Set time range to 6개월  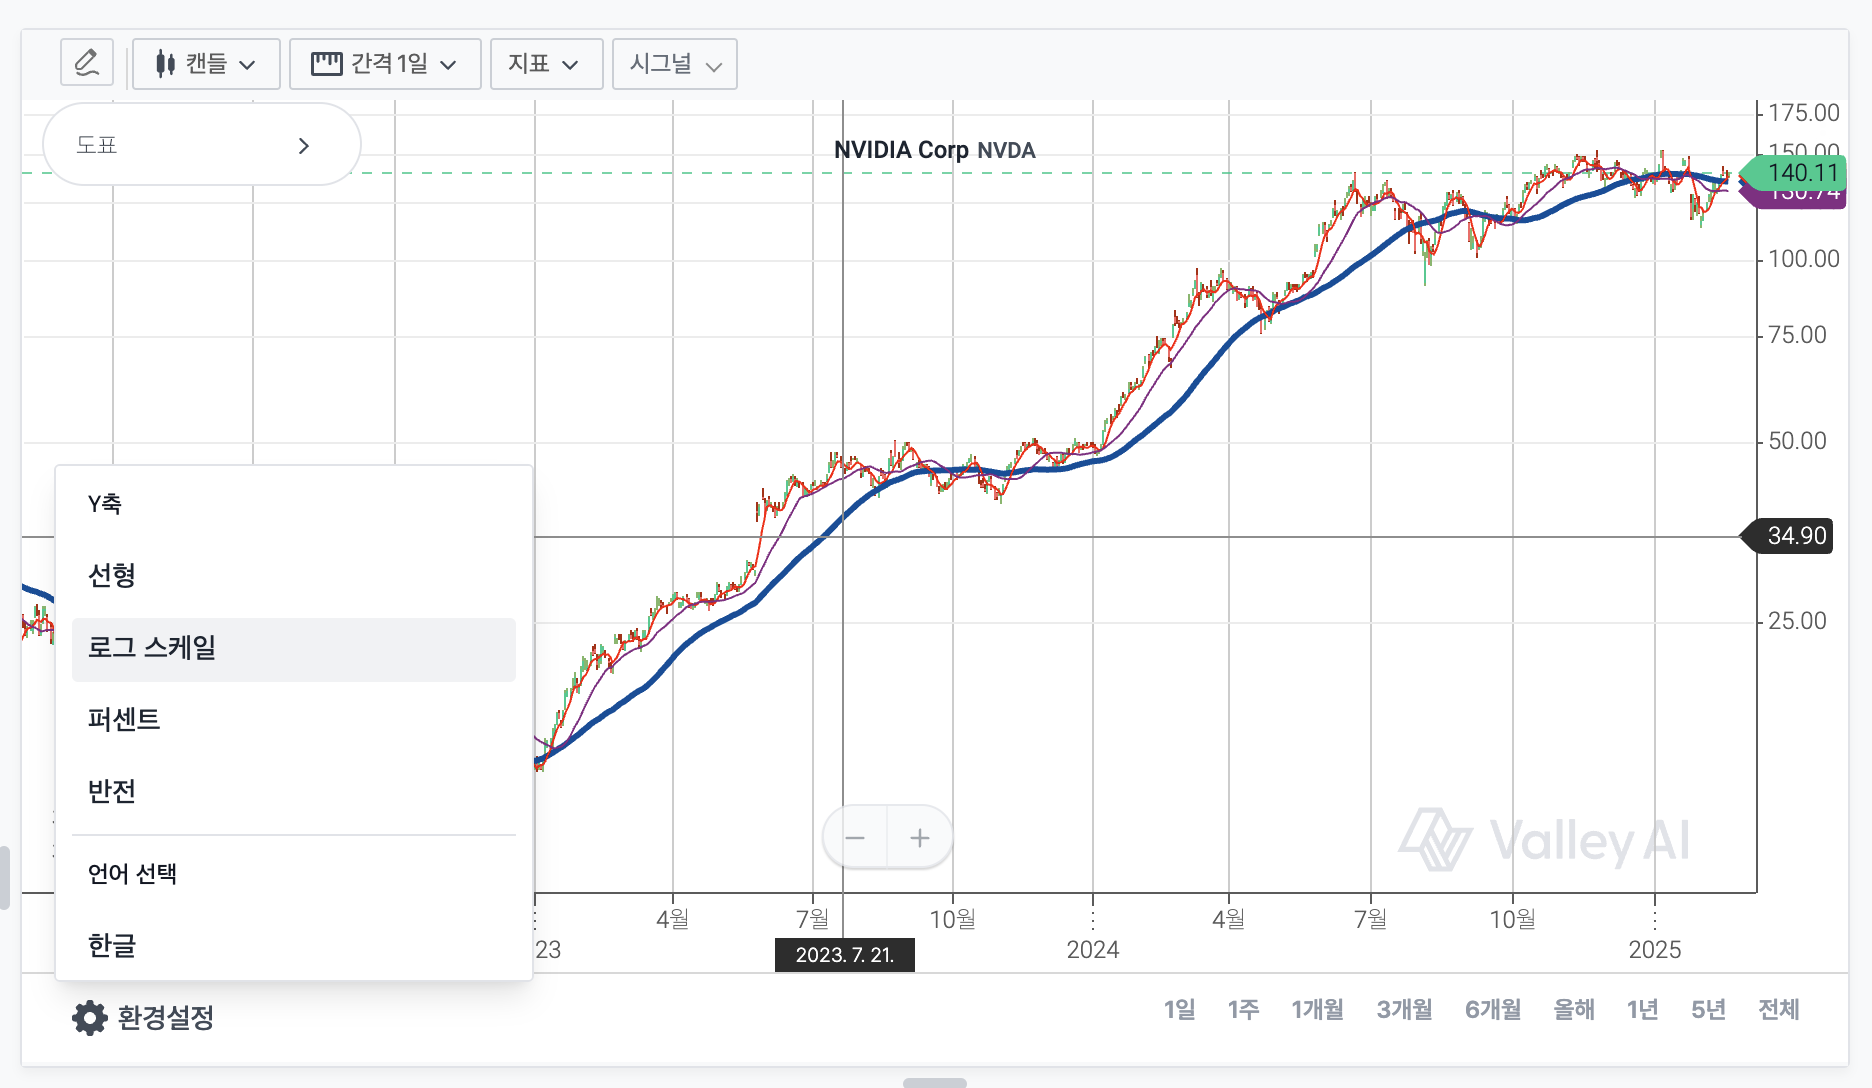[x=1493, y=1010]
